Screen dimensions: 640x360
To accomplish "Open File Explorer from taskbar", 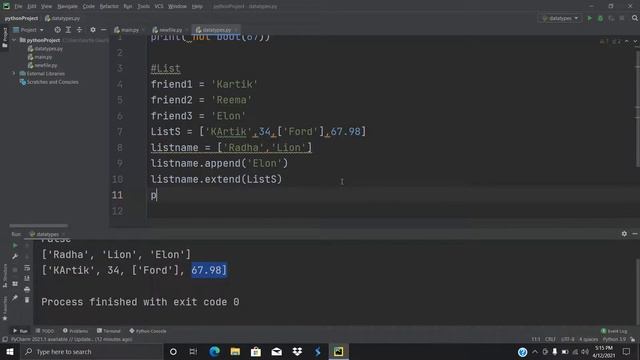I will coord(235,351).
